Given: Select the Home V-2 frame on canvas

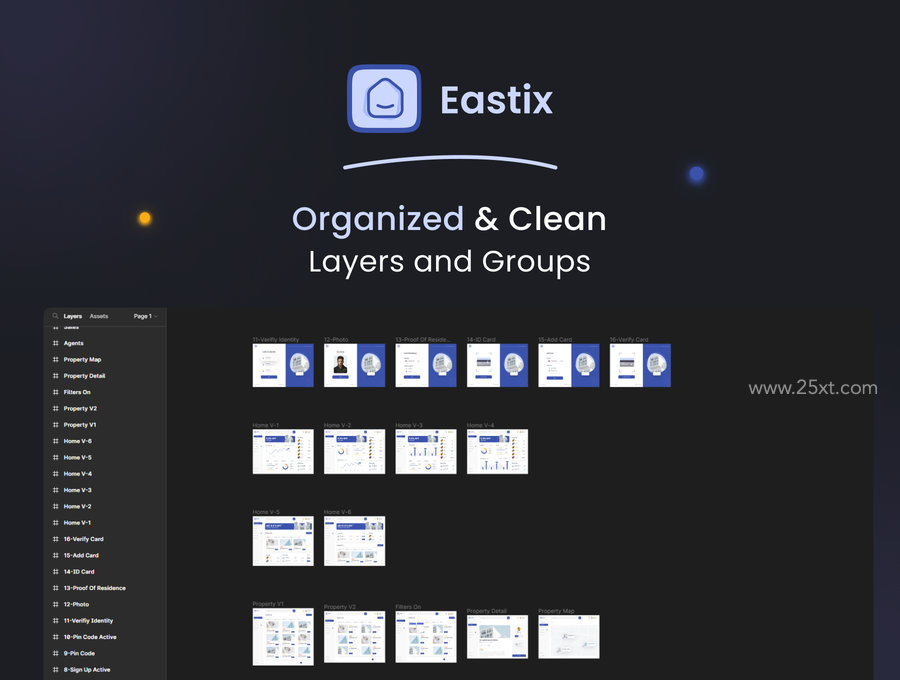Looking at the screenshot, I should [x=355, y=452].
